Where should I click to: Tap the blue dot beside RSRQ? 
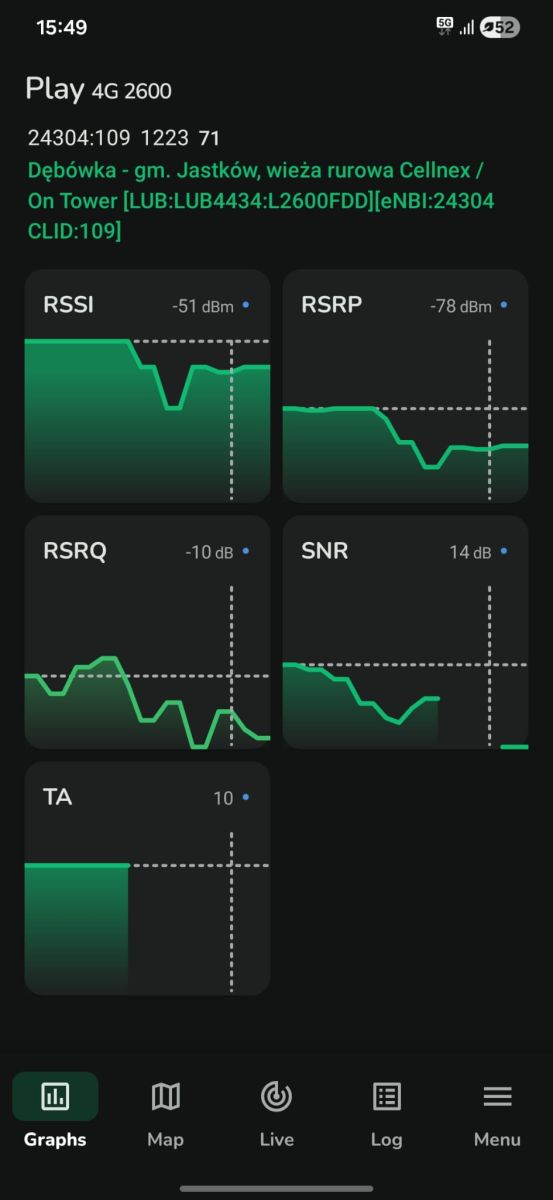(x=246, y=550)
